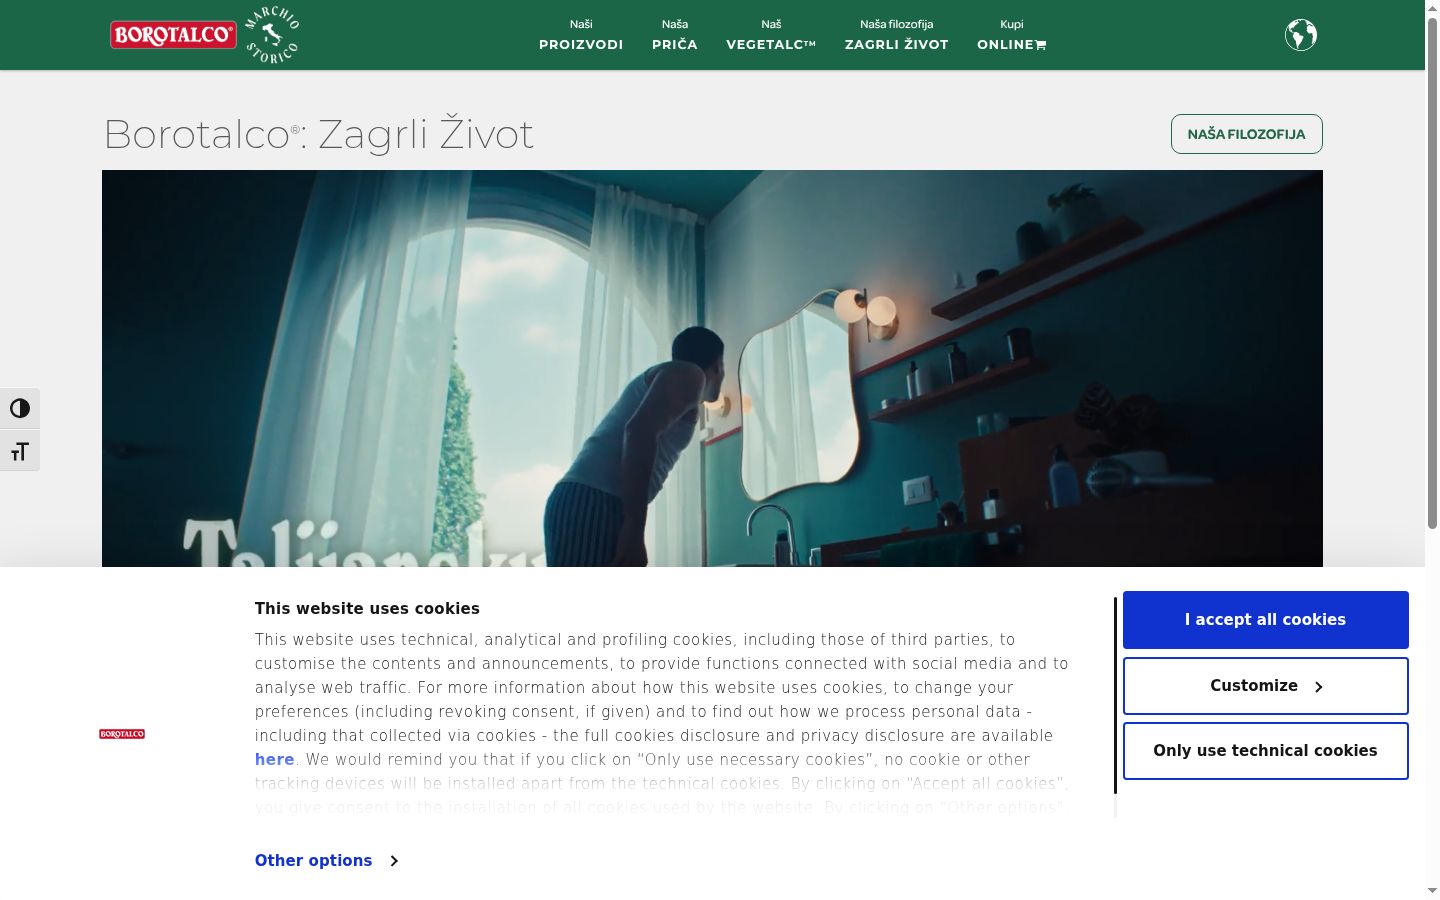
Task: Open the globe language selector
Action: point(1301,35)
